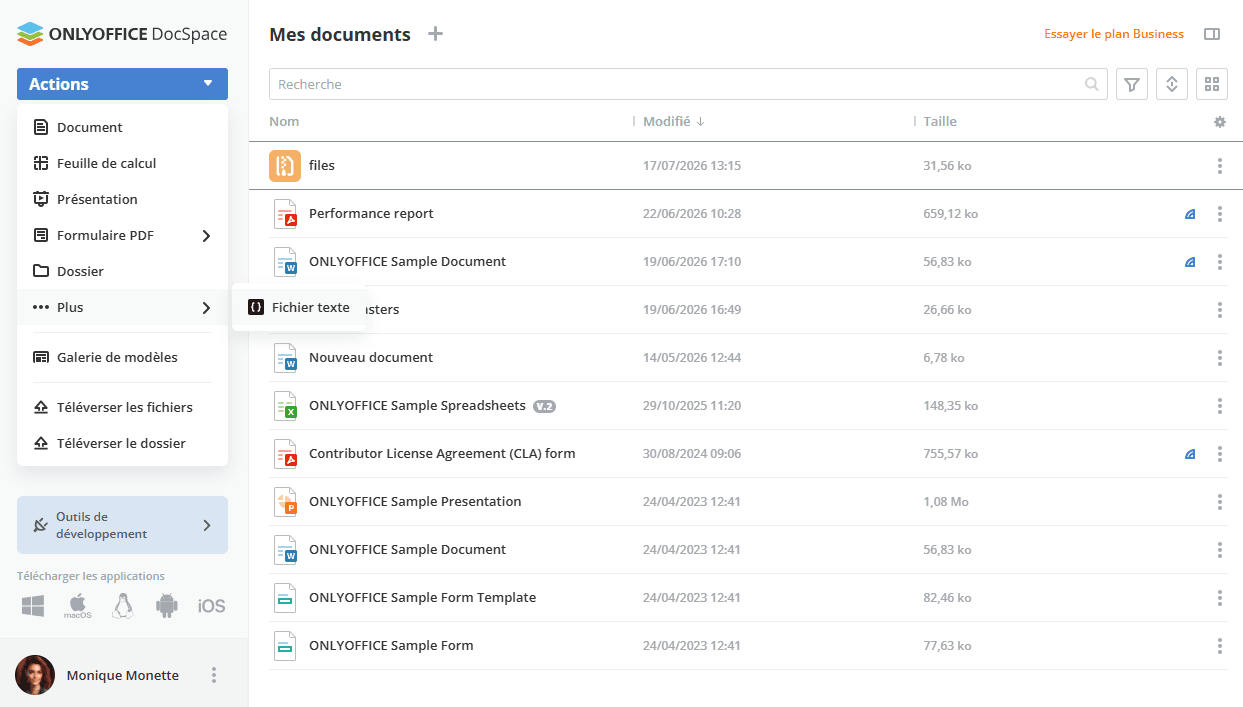Open ONLYOFFICE Sample Form Template

422,598
